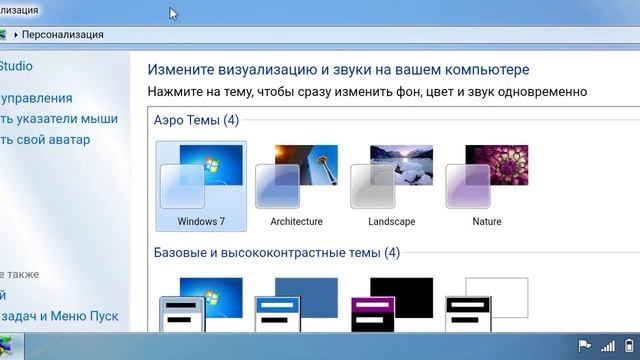Open the управления link in sidebar
The height and width of the screenshot is (360, 640).
36,98
